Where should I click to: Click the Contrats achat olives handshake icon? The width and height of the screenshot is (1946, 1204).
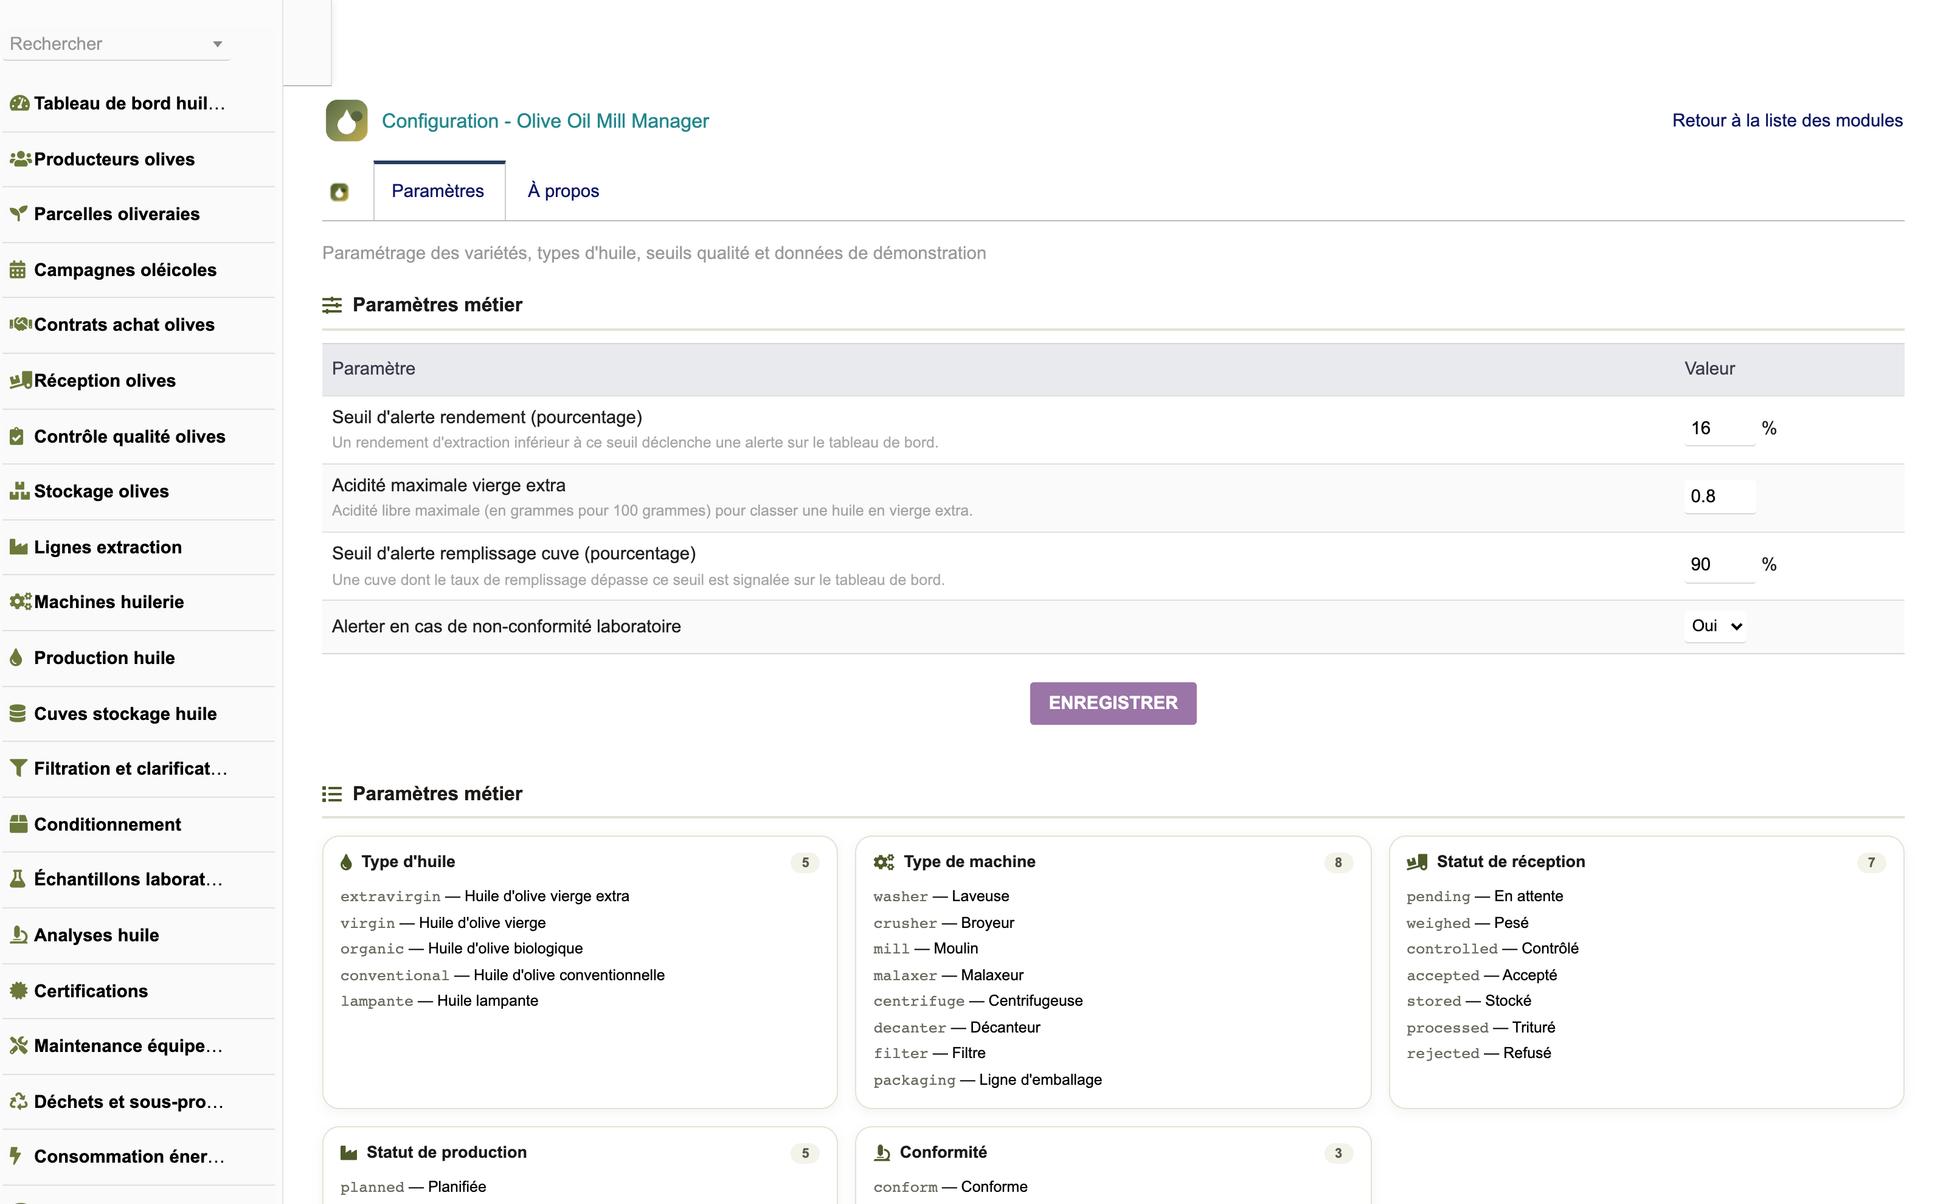19,324
